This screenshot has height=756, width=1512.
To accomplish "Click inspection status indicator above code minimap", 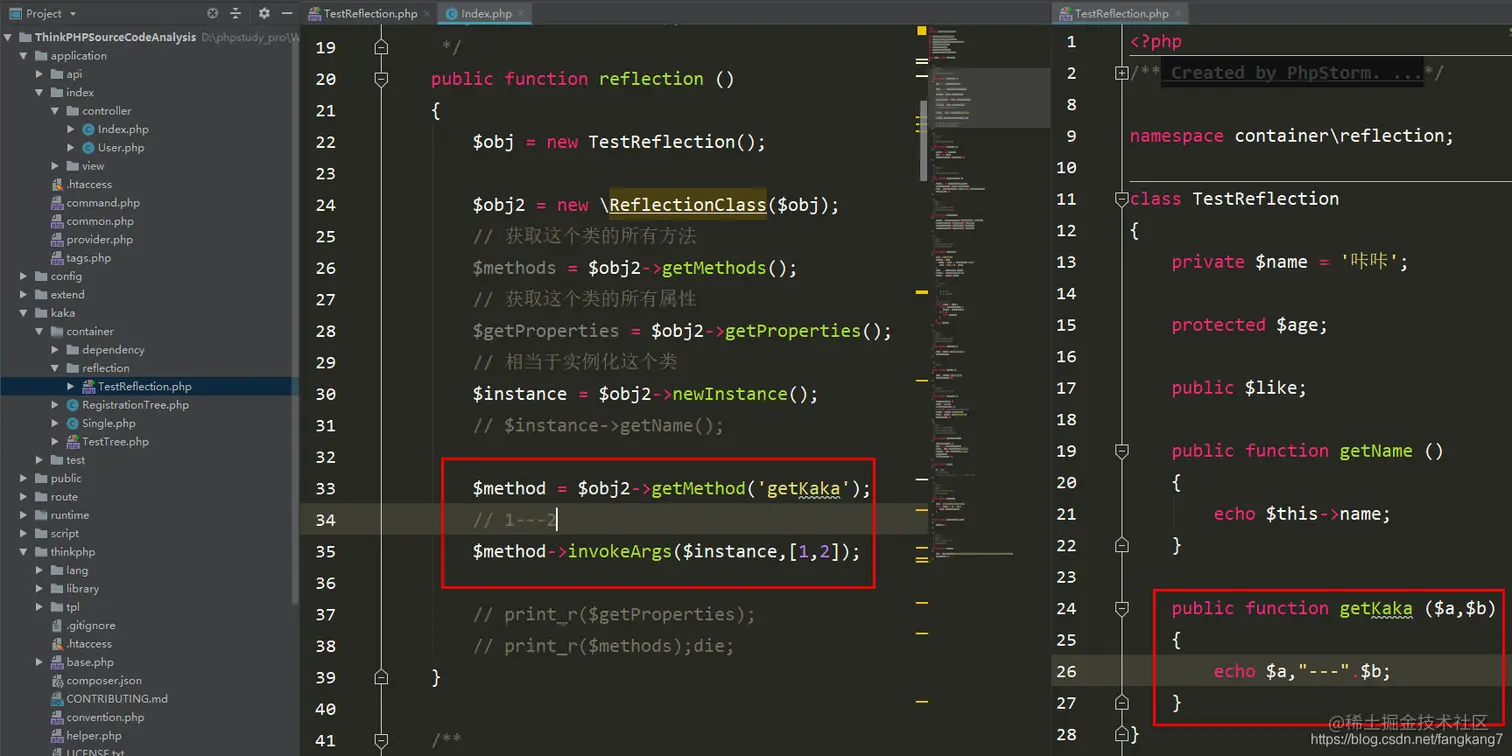I will click(x=922, y=32).
